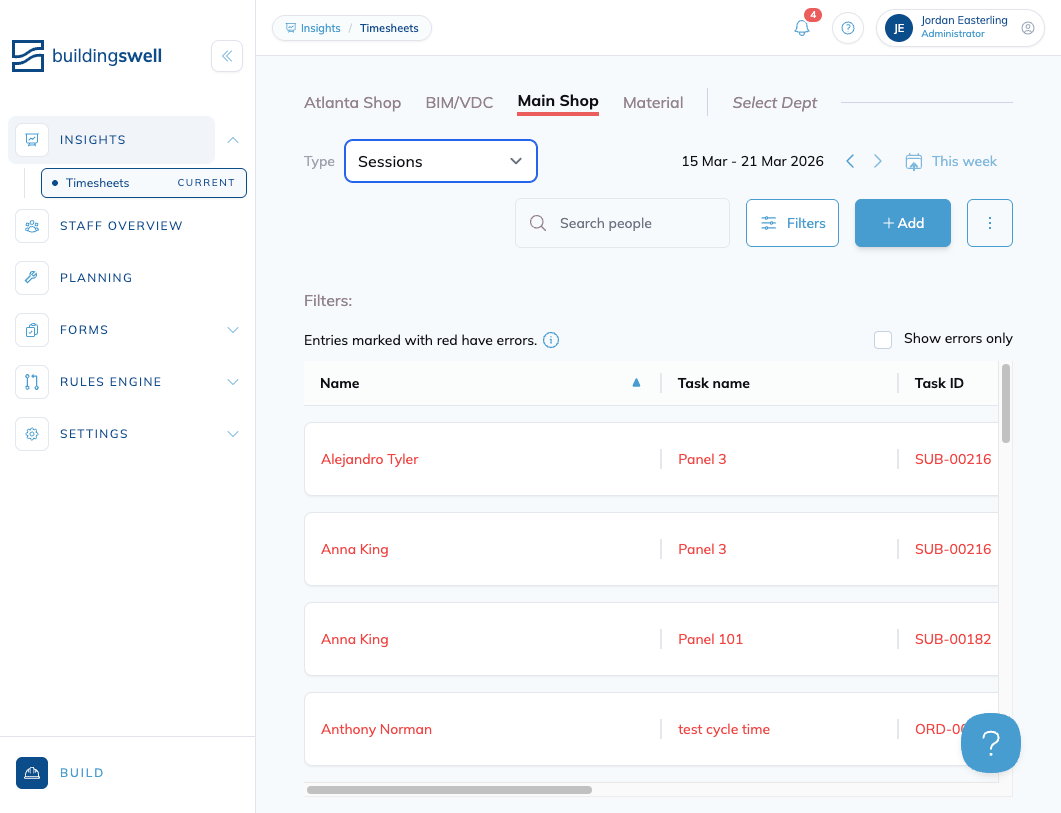
Task: Go to previous week arrow
Action: (x=850, y=161)
